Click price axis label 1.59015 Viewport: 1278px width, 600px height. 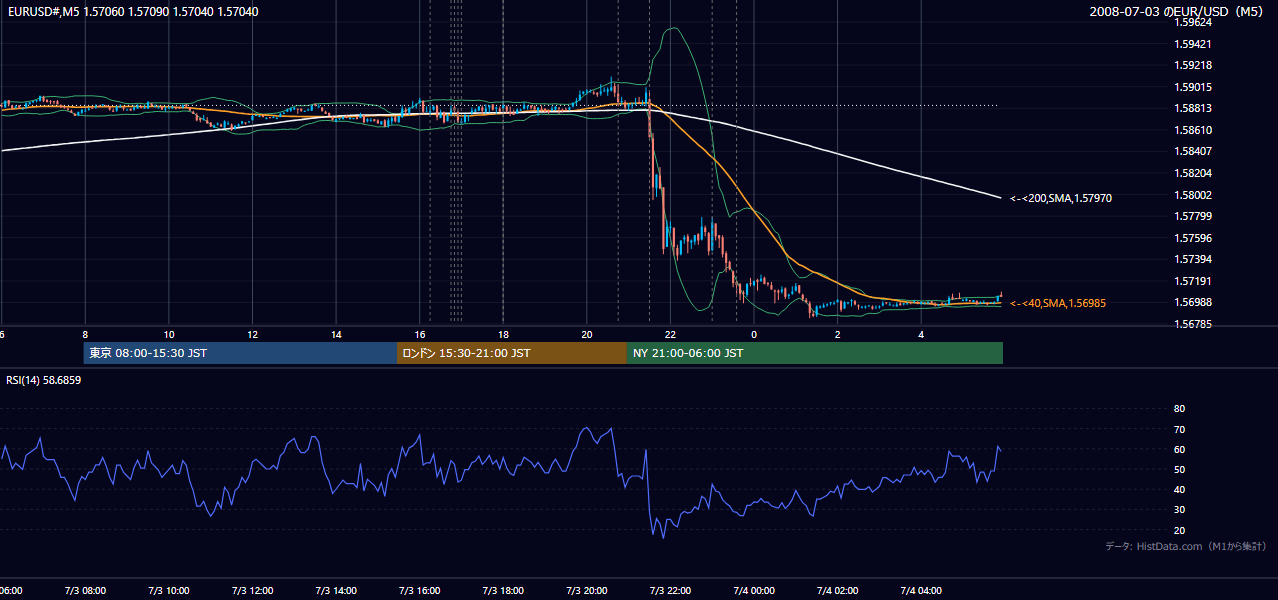tap(1194, 87)
